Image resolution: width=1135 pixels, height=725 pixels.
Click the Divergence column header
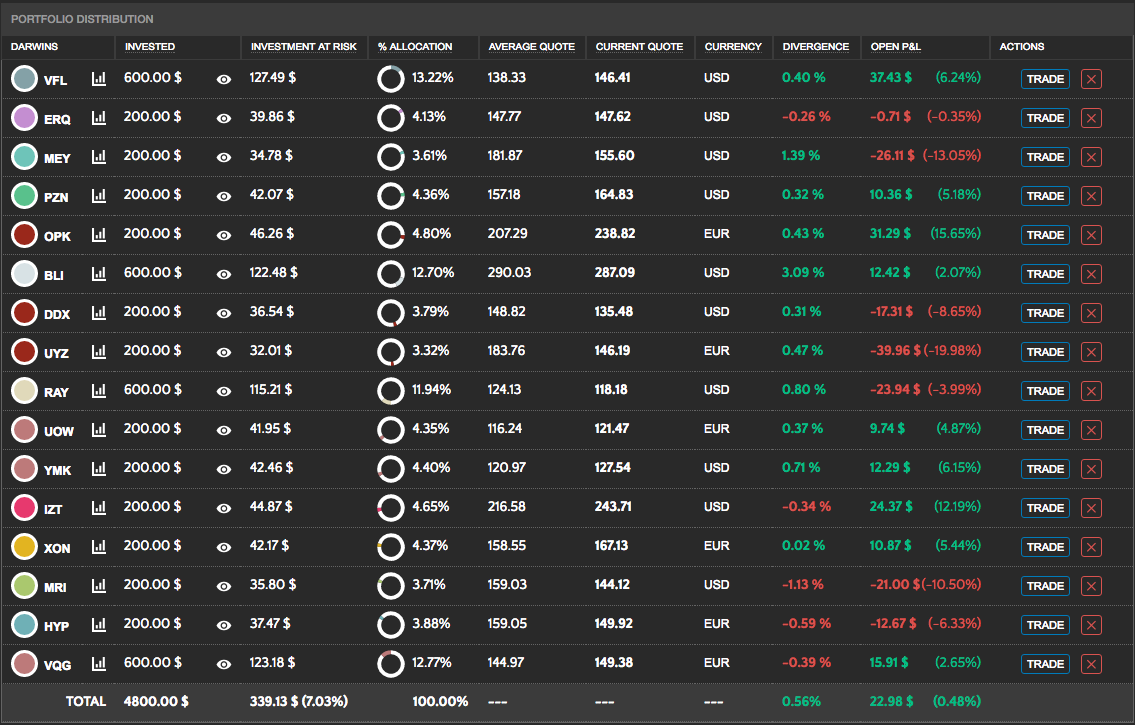[815, 47]
